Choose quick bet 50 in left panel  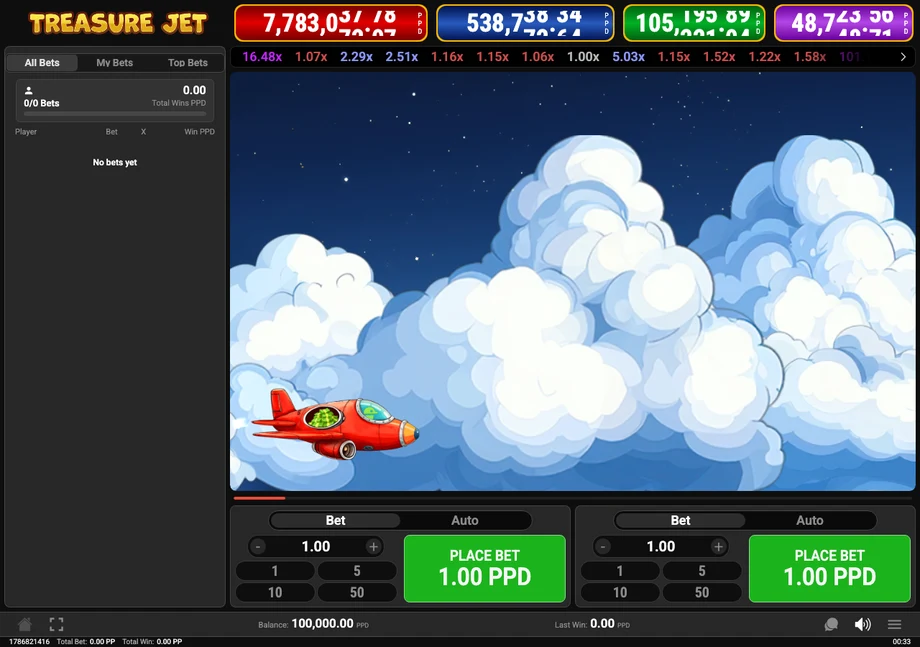357,592
